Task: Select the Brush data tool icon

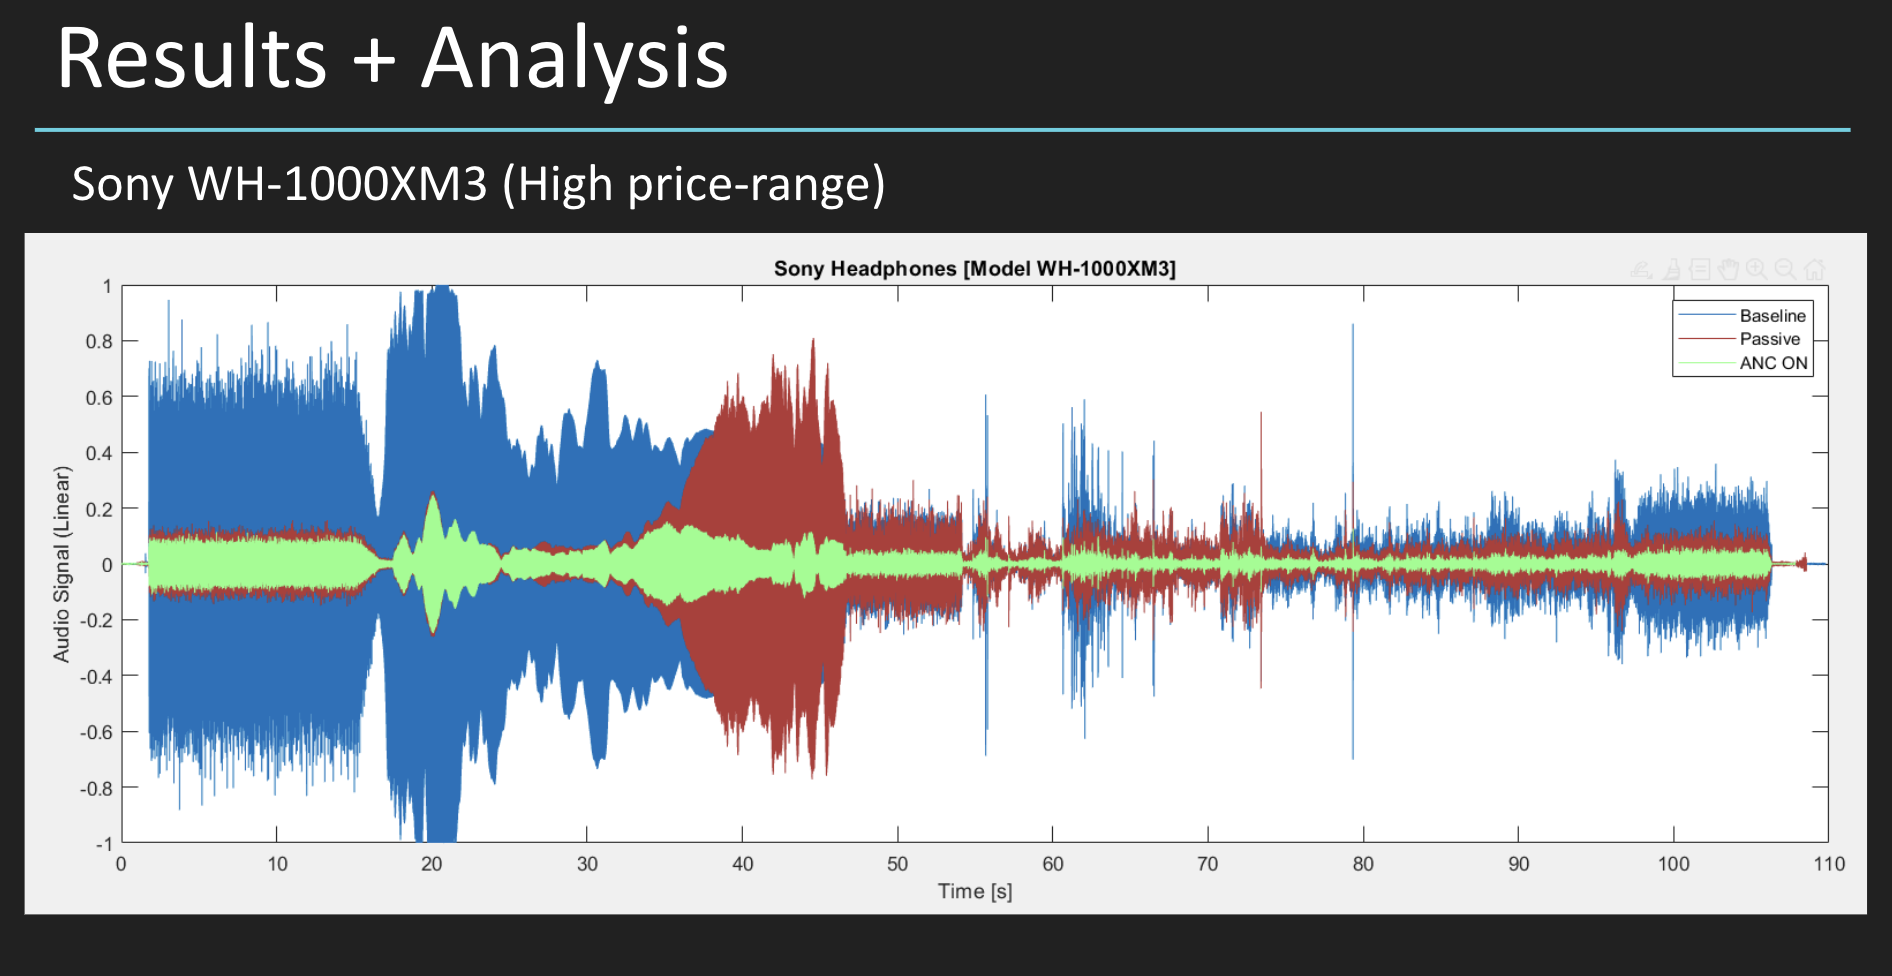Action: [1672, 270]
